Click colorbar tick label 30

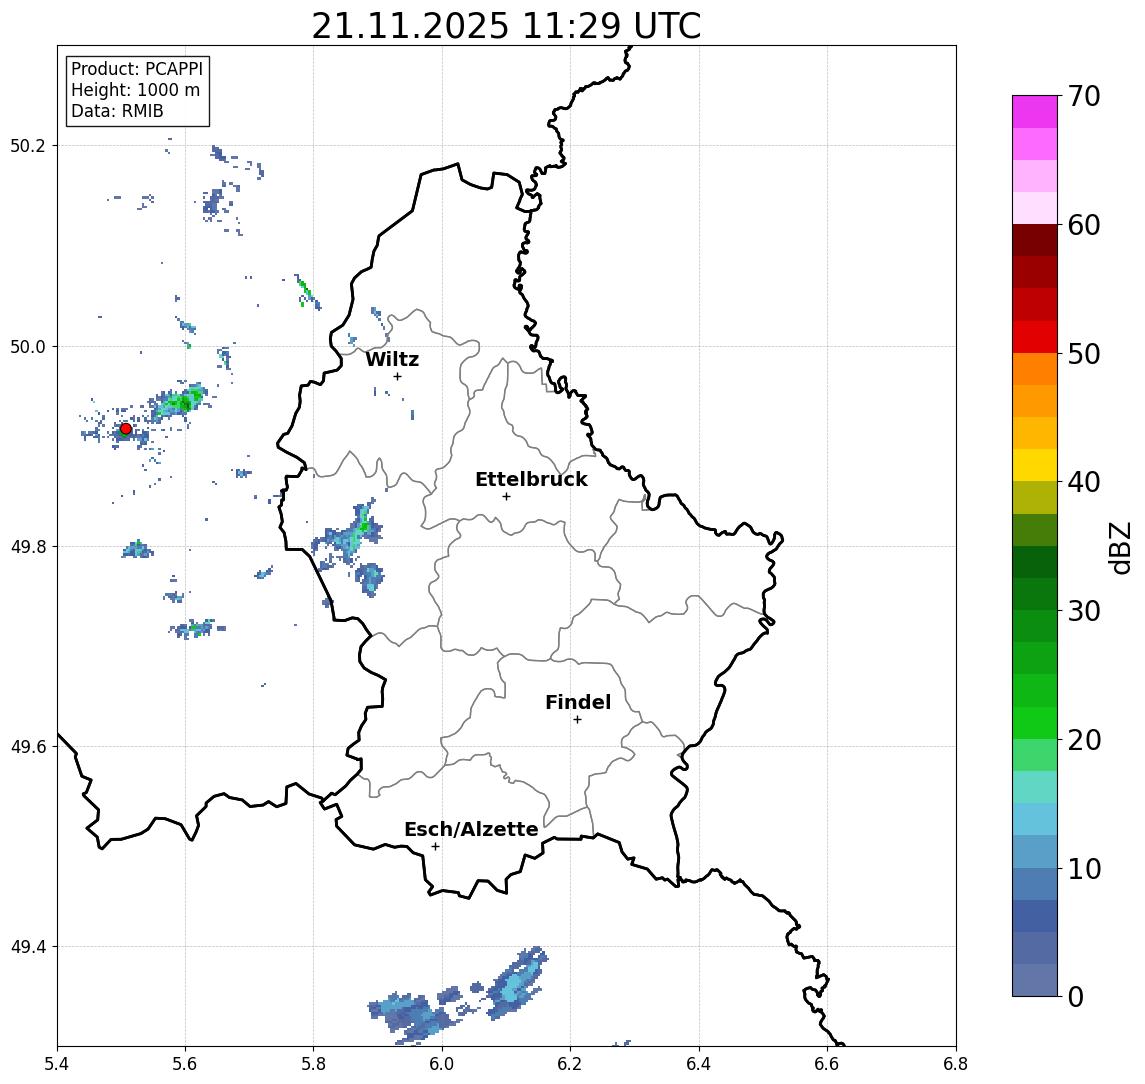(1084, 611)
